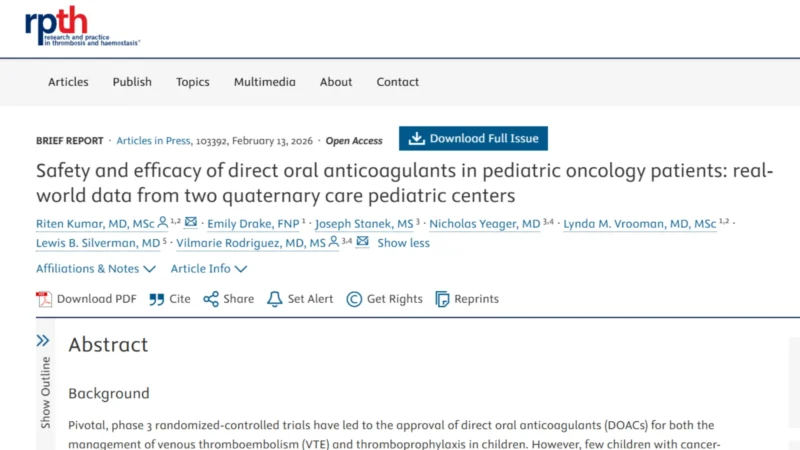Viewport: 800px width, 450px height.
Task: Open the Multimedia menu
Action: coord(265,82)
